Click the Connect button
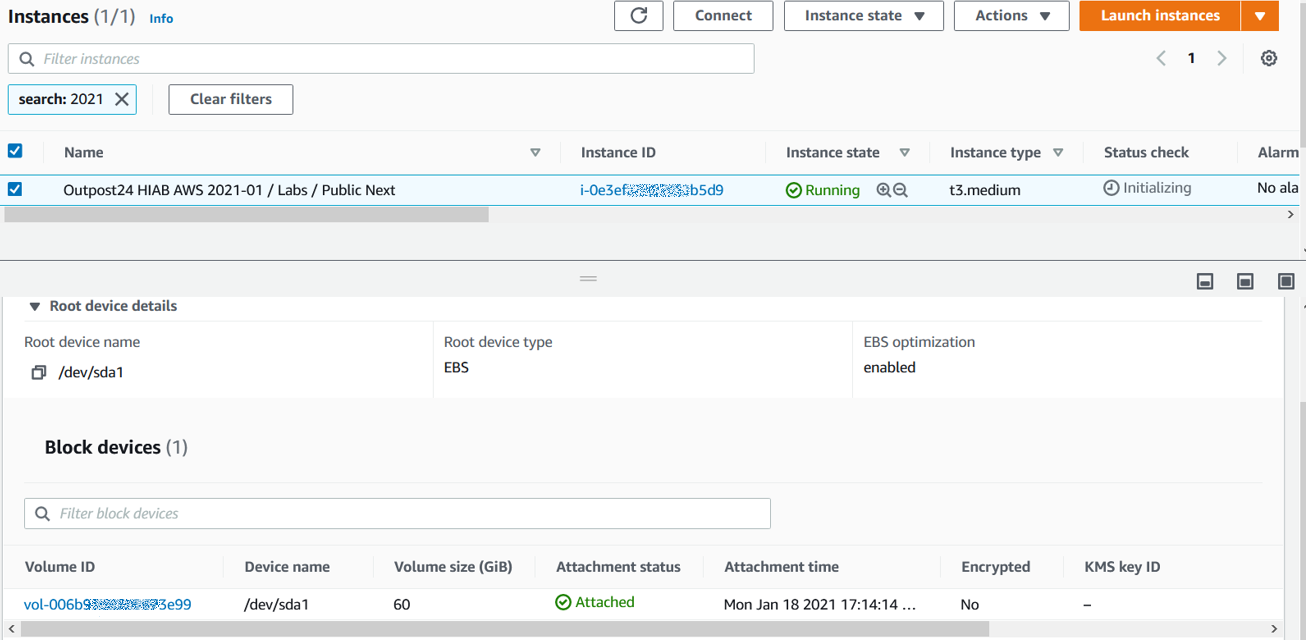The height and width of the screenshot is (640, 1308). 722,15
